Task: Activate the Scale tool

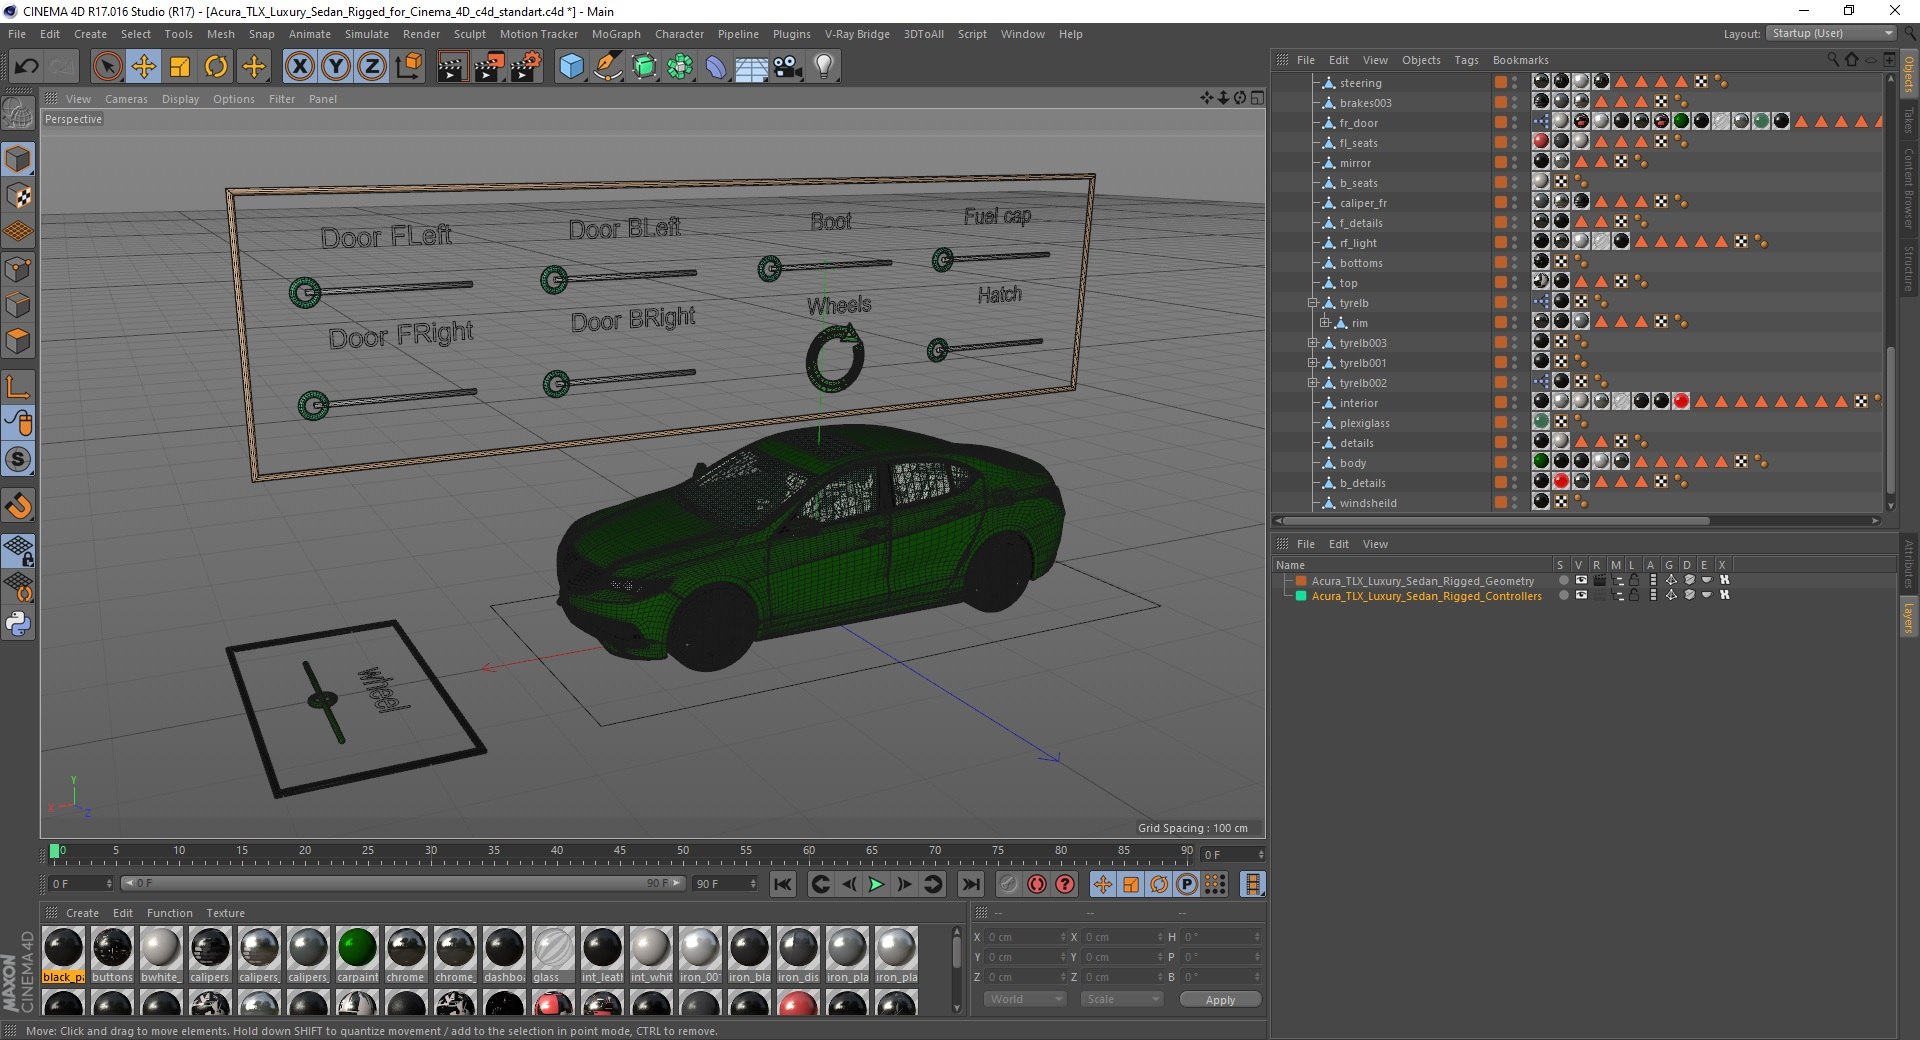Action: 180,67
